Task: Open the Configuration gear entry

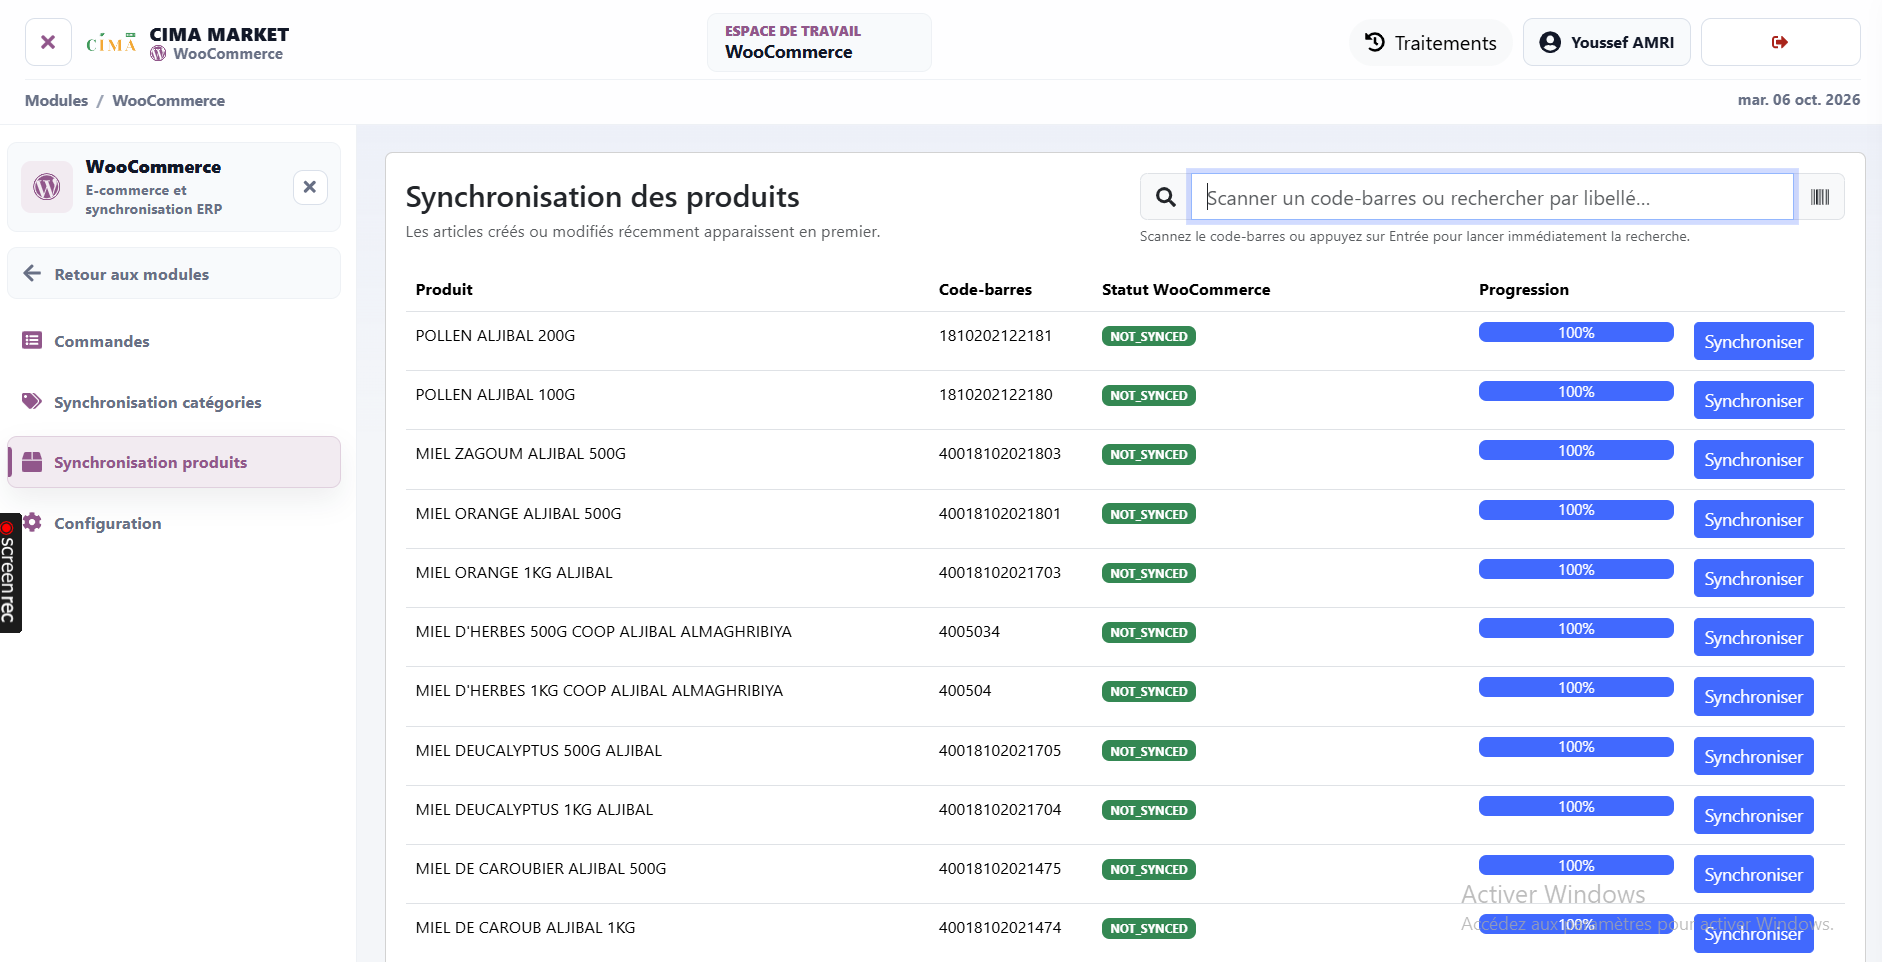Action: [174, 523]
